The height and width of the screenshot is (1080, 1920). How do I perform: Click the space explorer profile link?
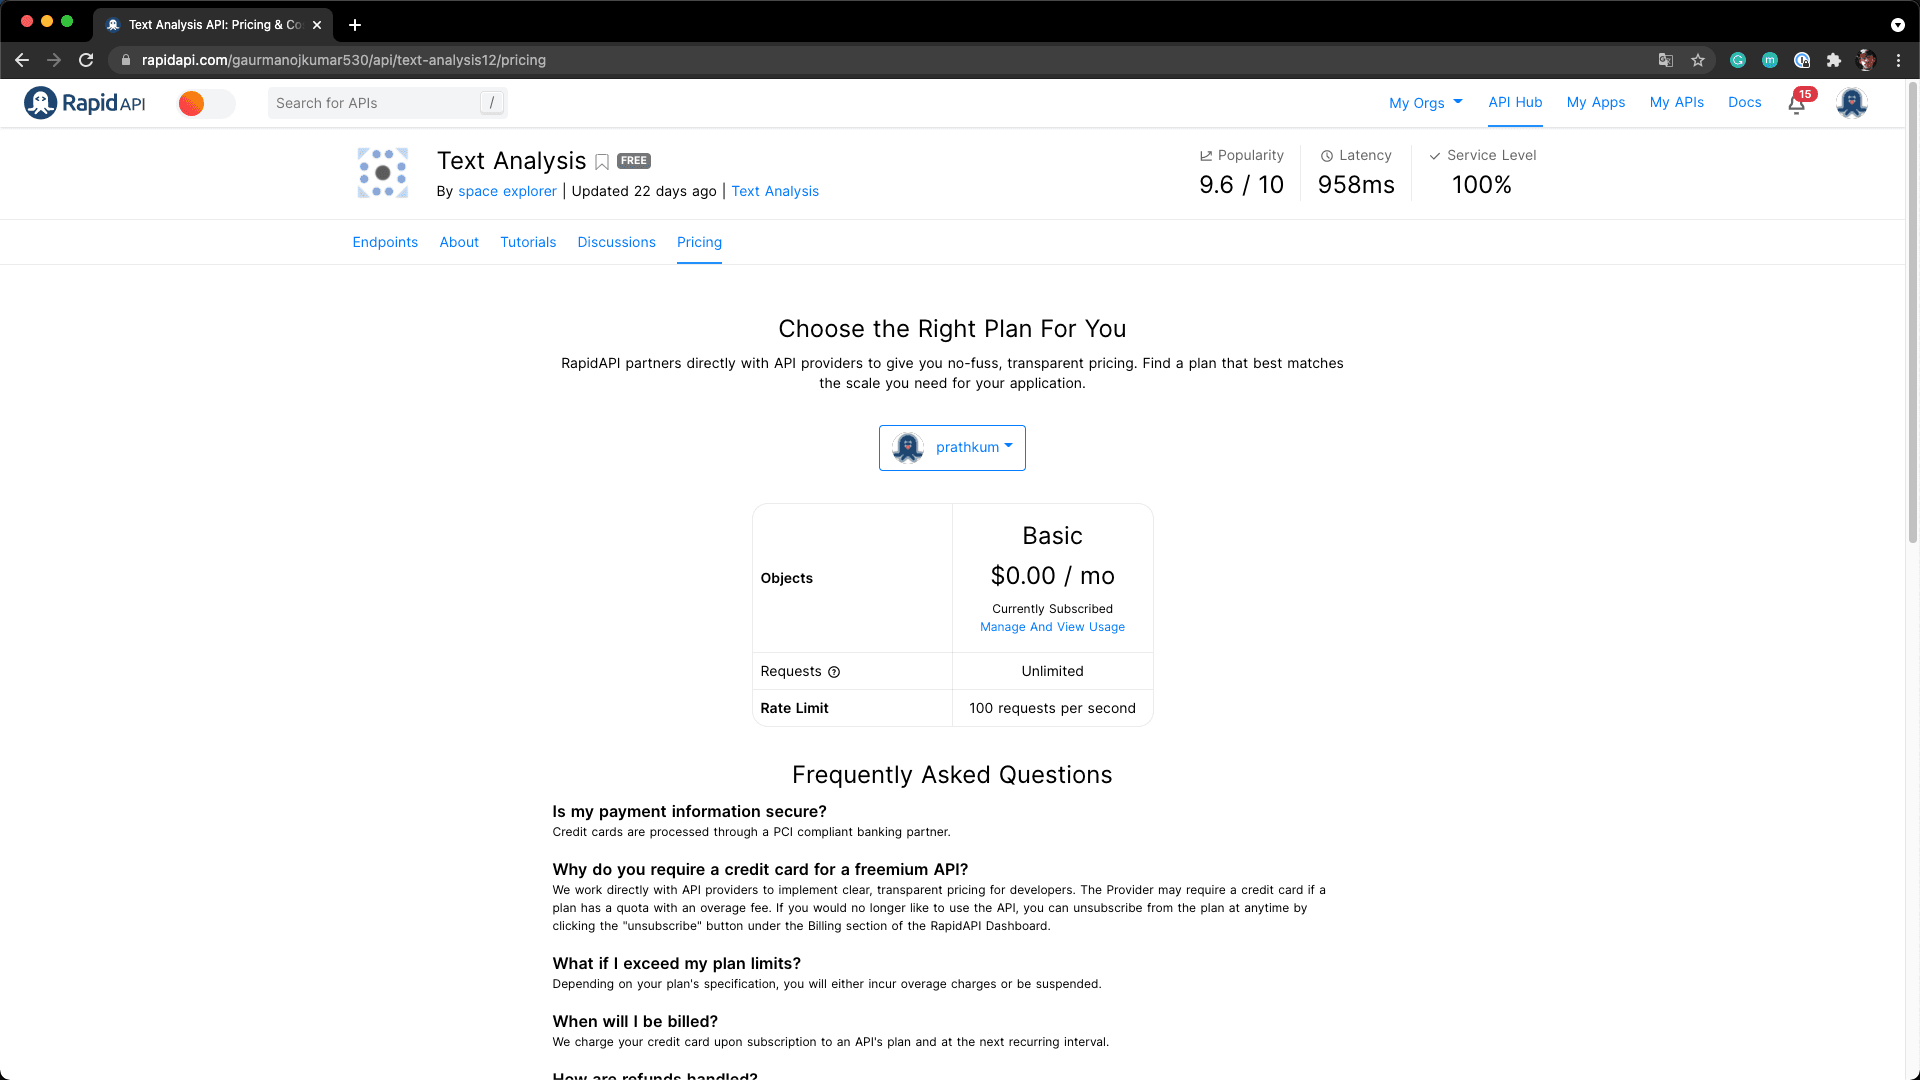pyautogui.click(x=506, y=191)
